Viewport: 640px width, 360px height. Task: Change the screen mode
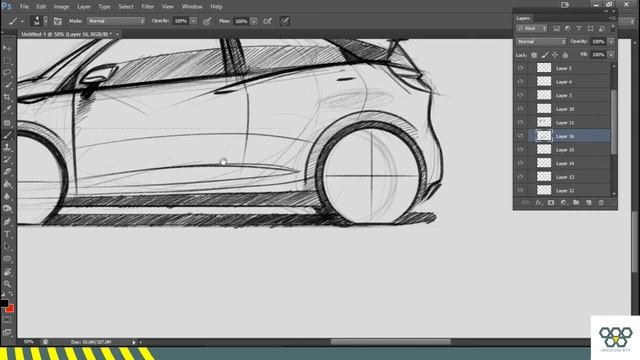(7, 332)
